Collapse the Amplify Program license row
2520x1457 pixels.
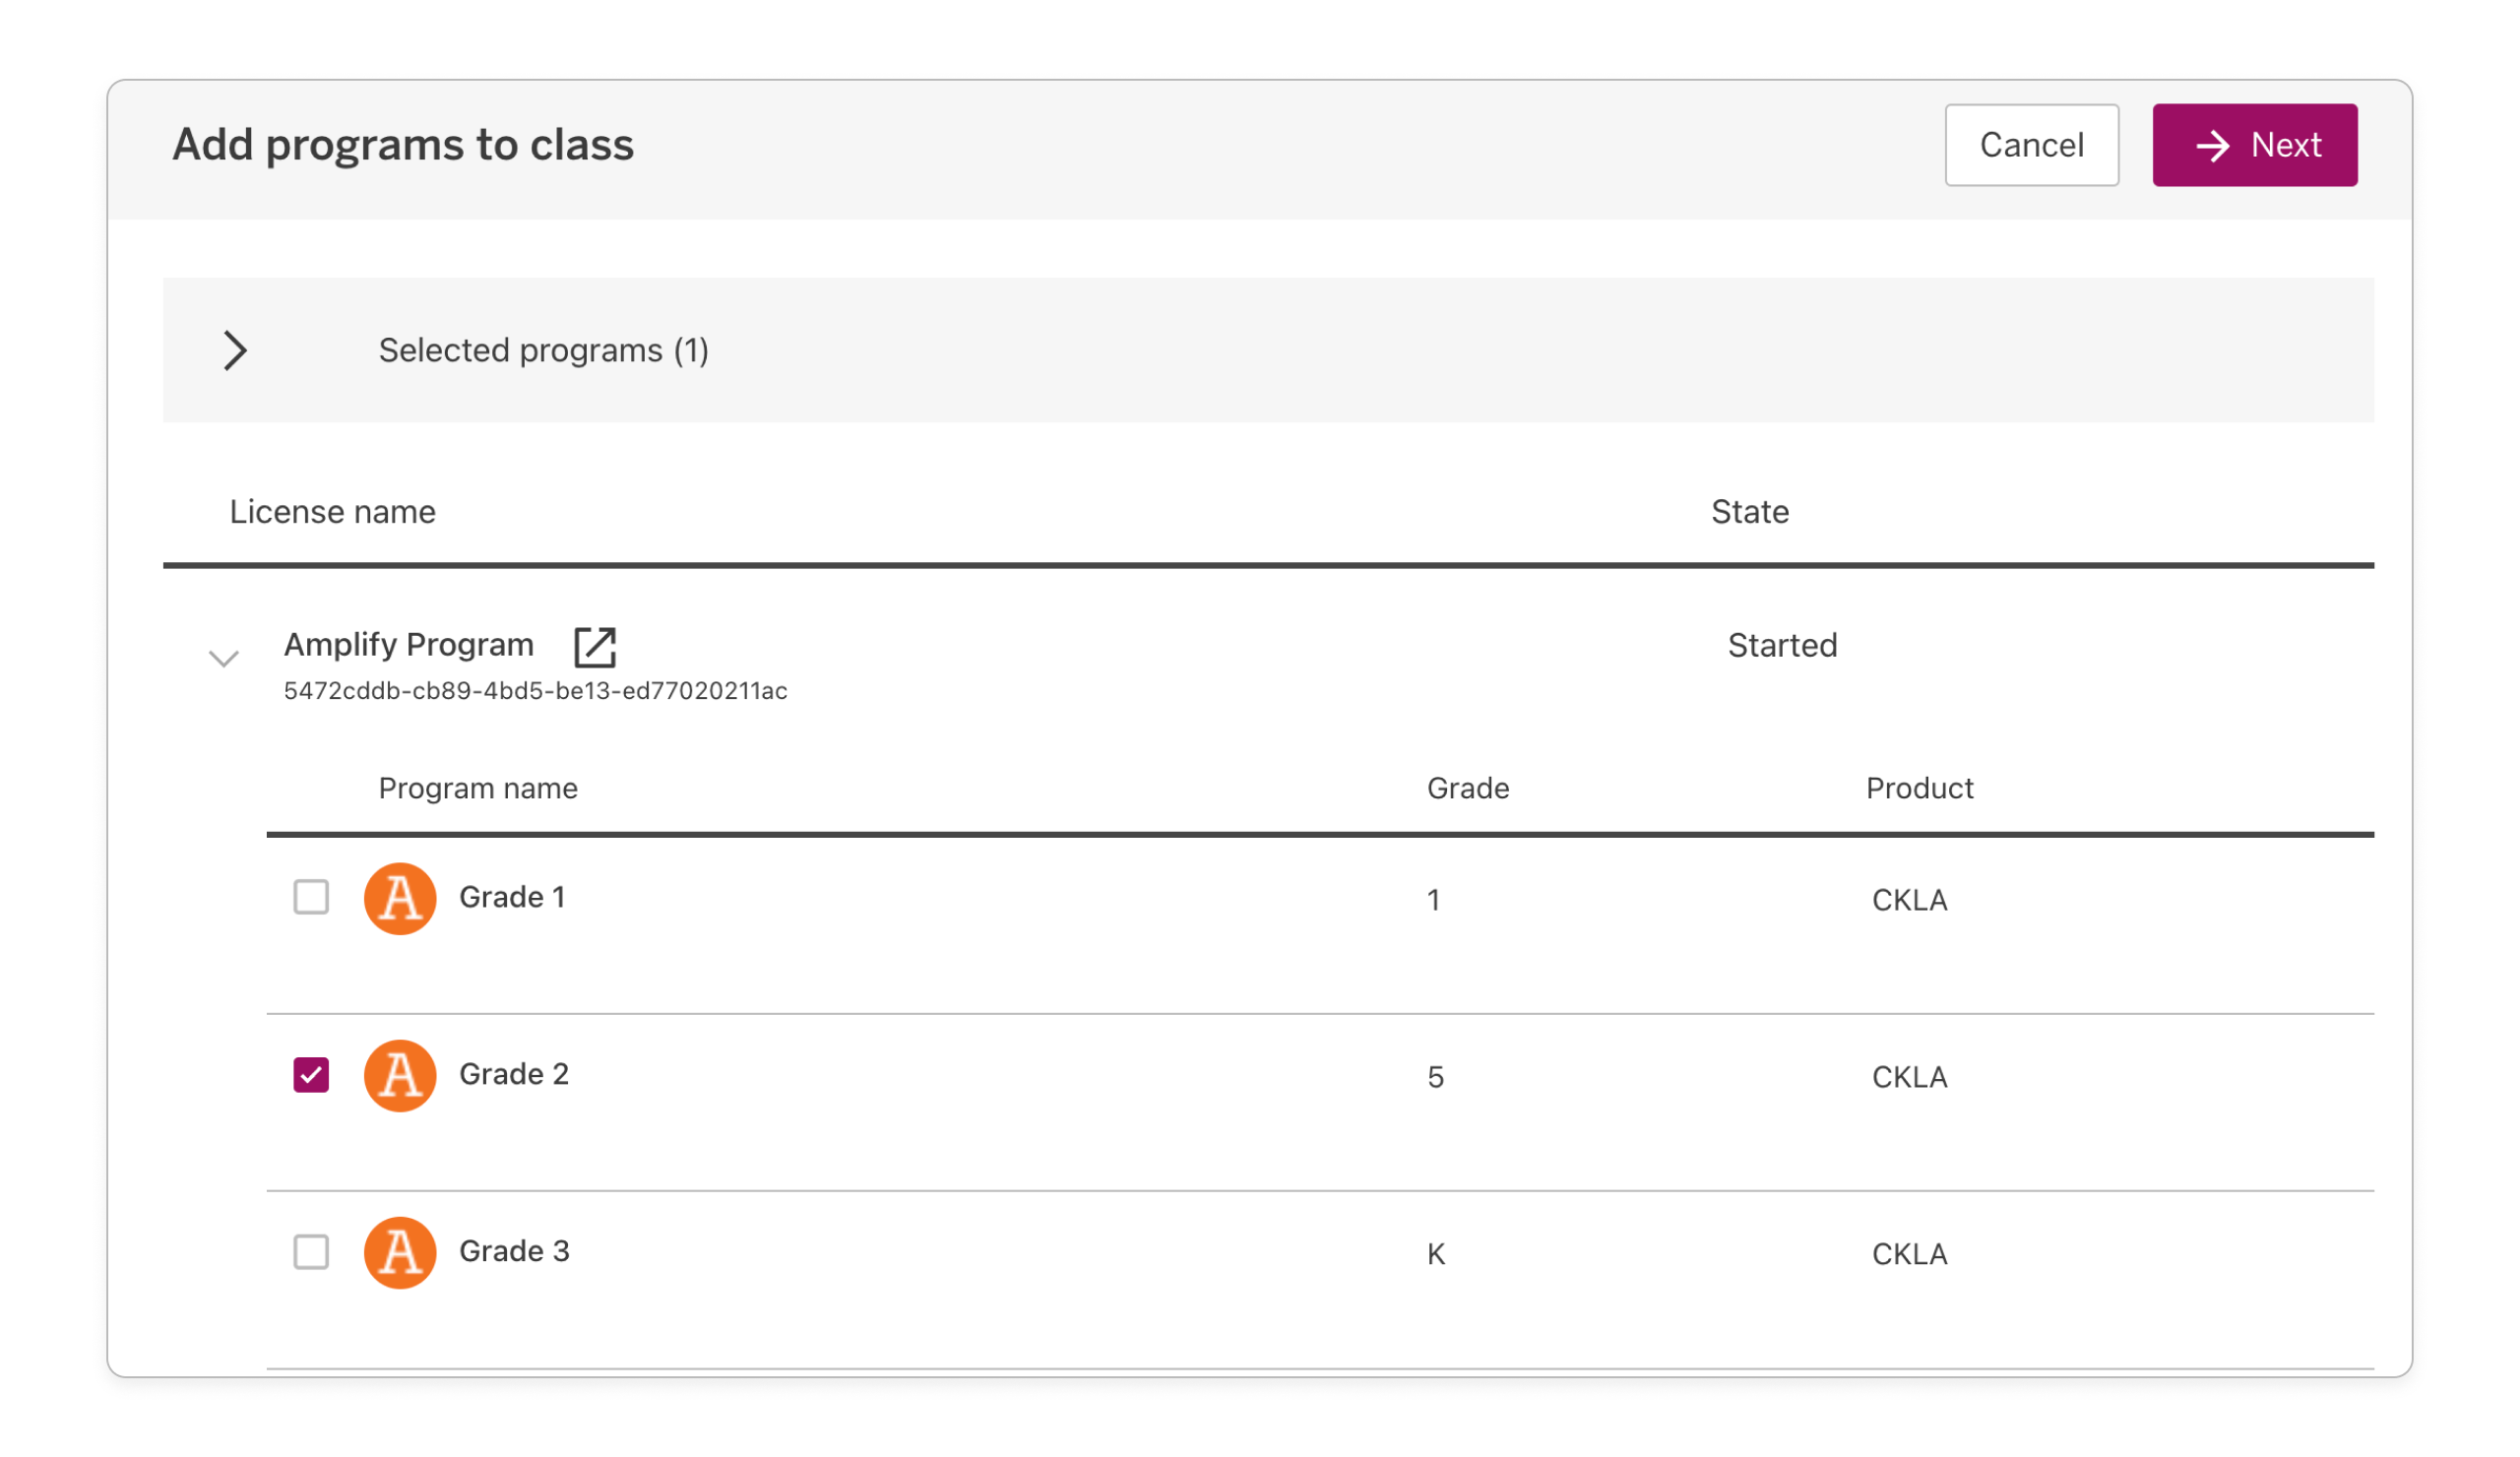tap(223, 658)
